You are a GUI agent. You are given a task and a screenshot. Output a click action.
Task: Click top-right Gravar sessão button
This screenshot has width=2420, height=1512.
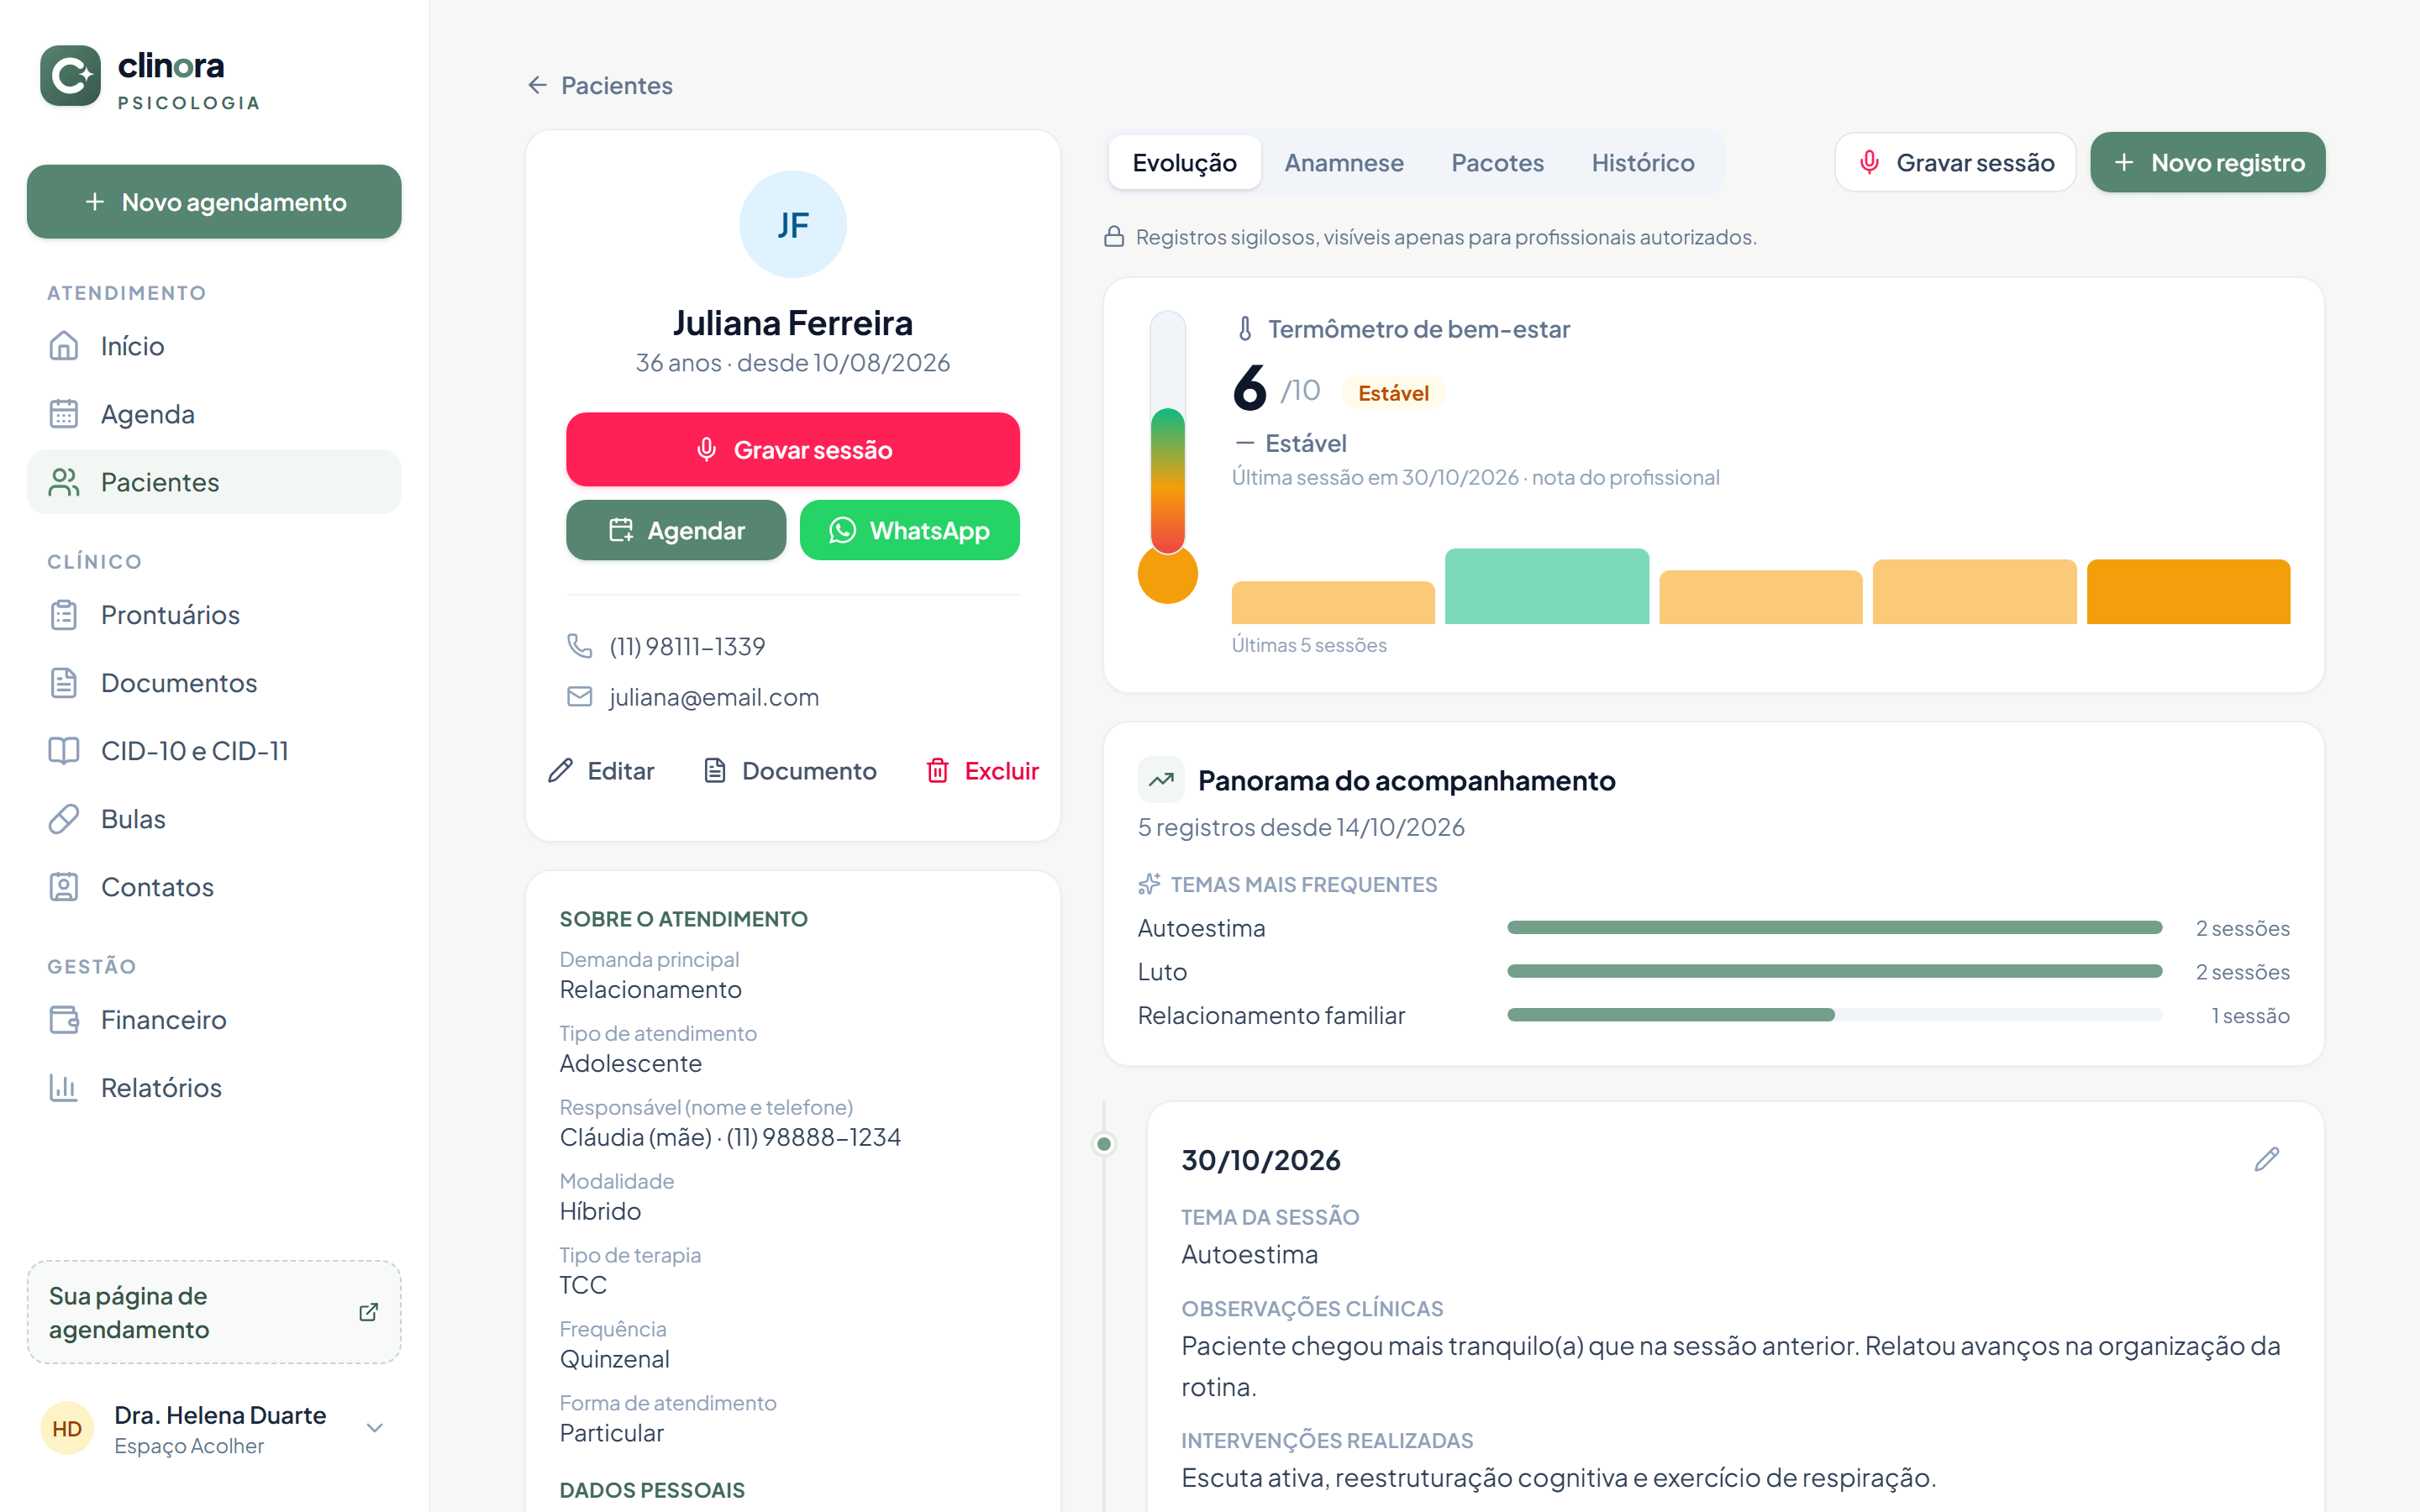click(1955, 162)
